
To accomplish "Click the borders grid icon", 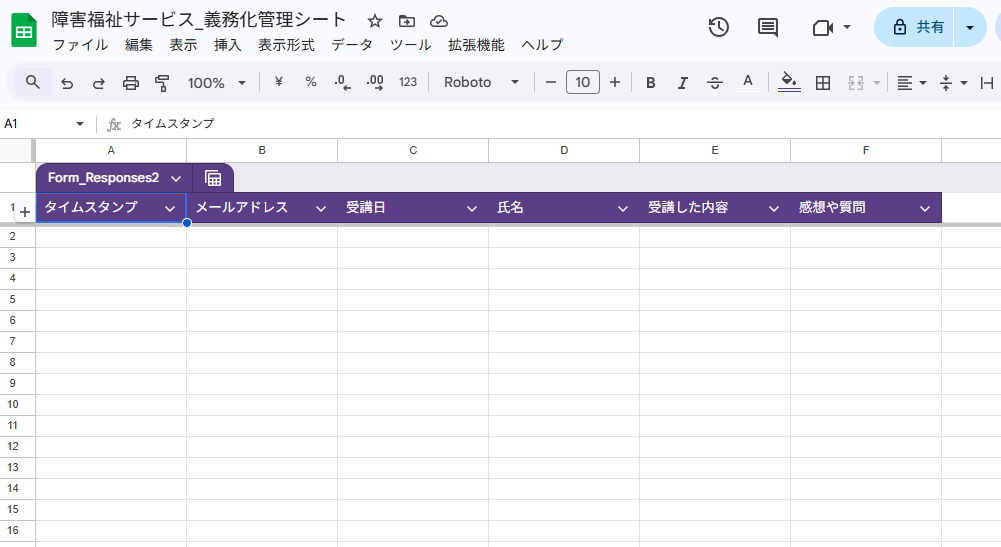I will 823,83.
